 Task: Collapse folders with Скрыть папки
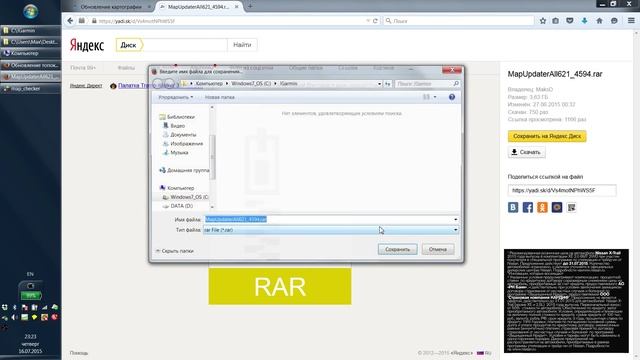click(175, 251)
